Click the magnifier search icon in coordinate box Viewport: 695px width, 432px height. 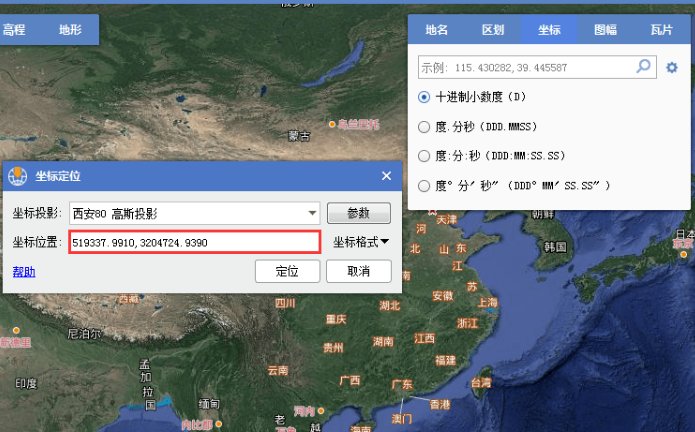pos(643,66)
